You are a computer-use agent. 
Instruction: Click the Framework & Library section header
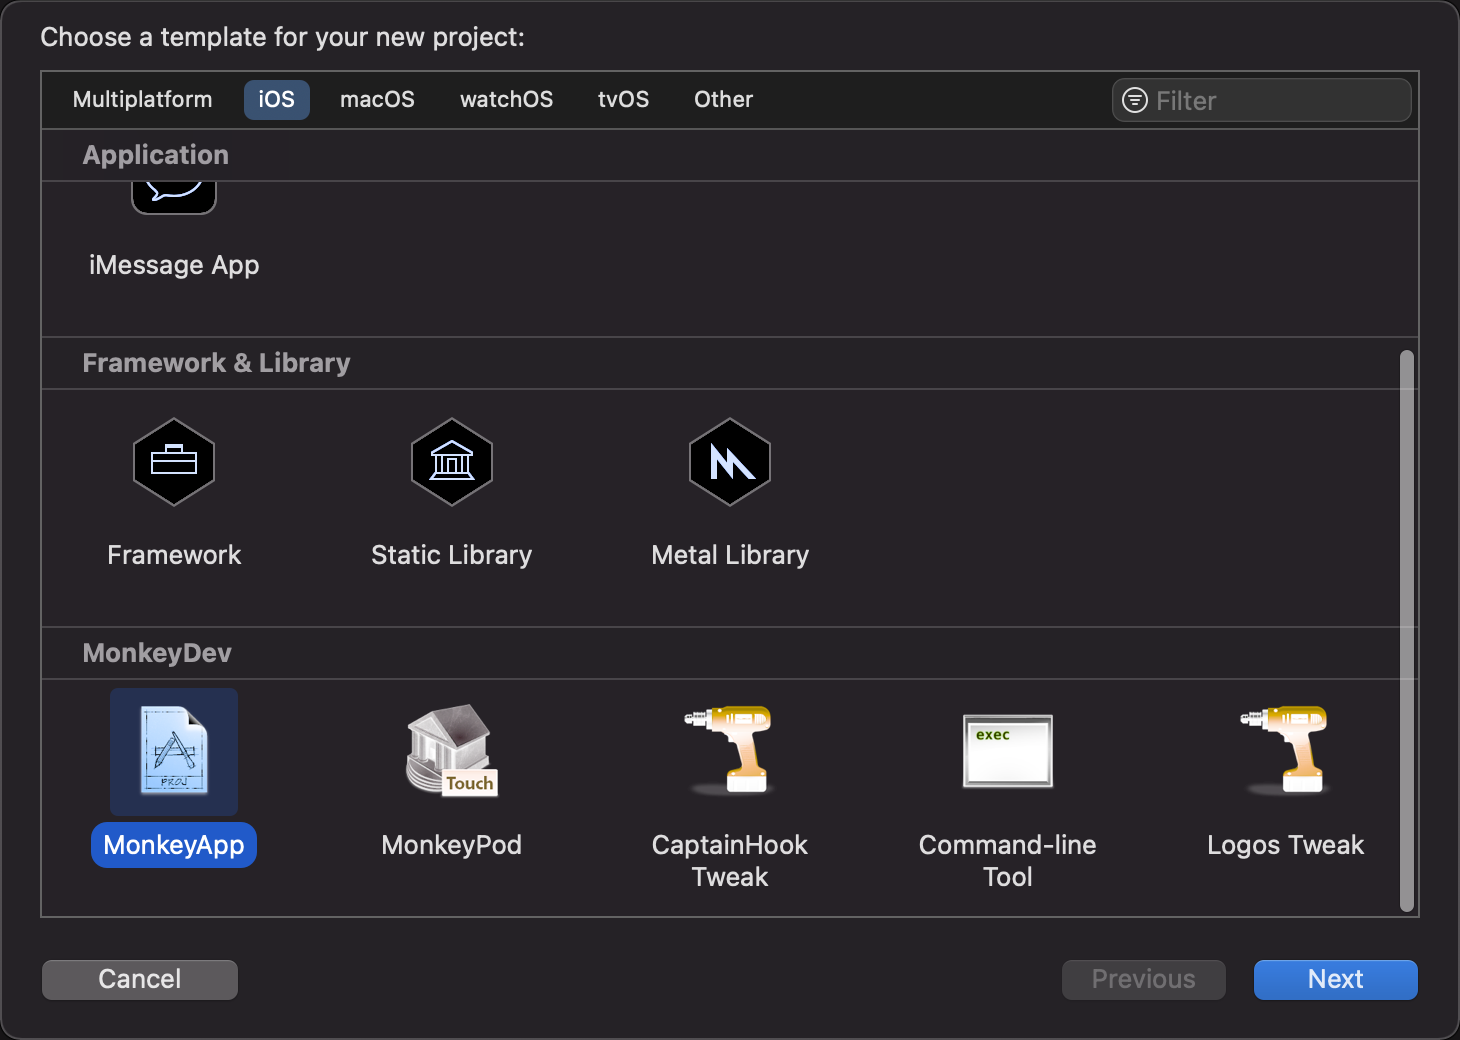[x=216, y=363]
